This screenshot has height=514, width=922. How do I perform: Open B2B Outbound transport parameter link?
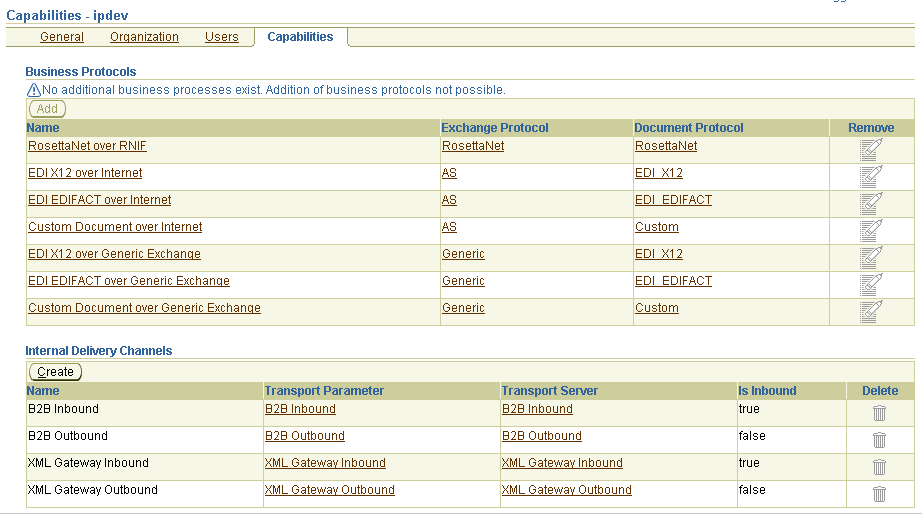305,436
